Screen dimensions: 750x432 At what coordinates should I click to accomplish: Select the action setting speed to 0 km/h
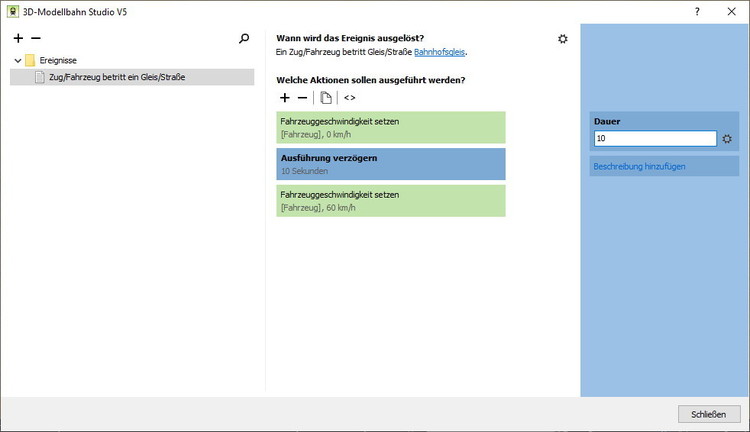391,127
